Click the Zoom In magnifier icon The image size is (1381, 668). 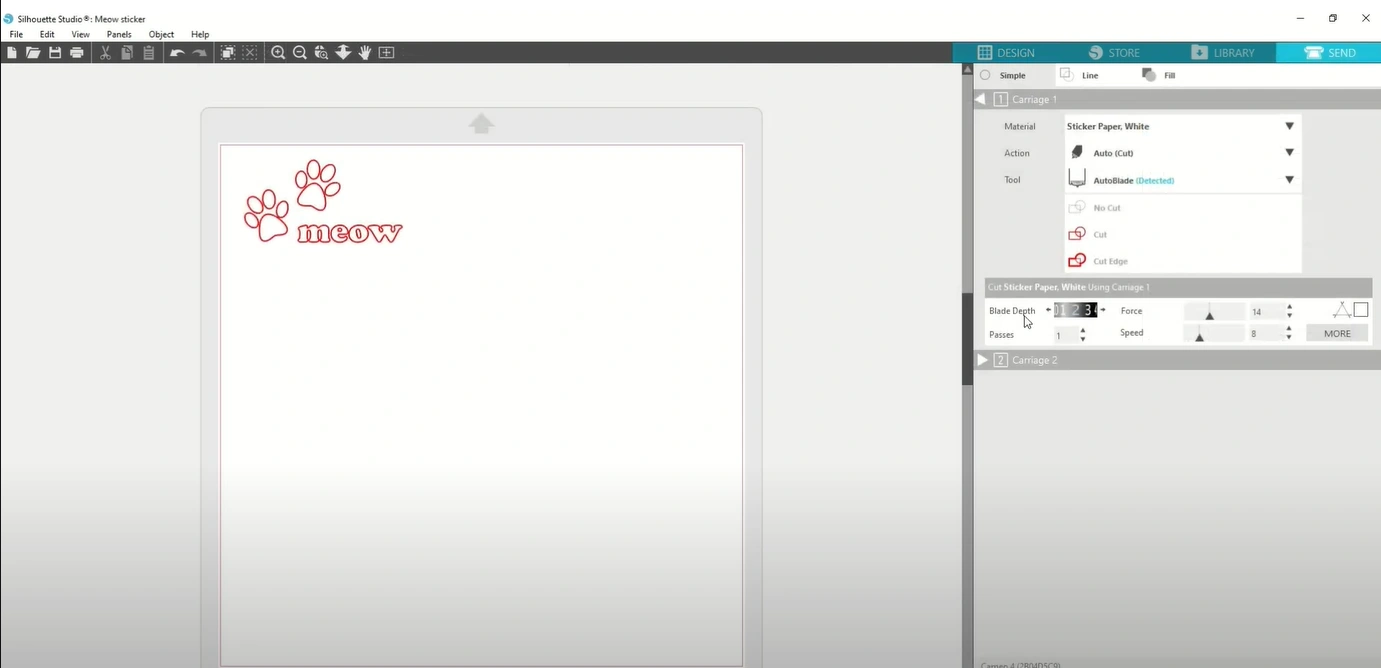[x=278, y=53]
